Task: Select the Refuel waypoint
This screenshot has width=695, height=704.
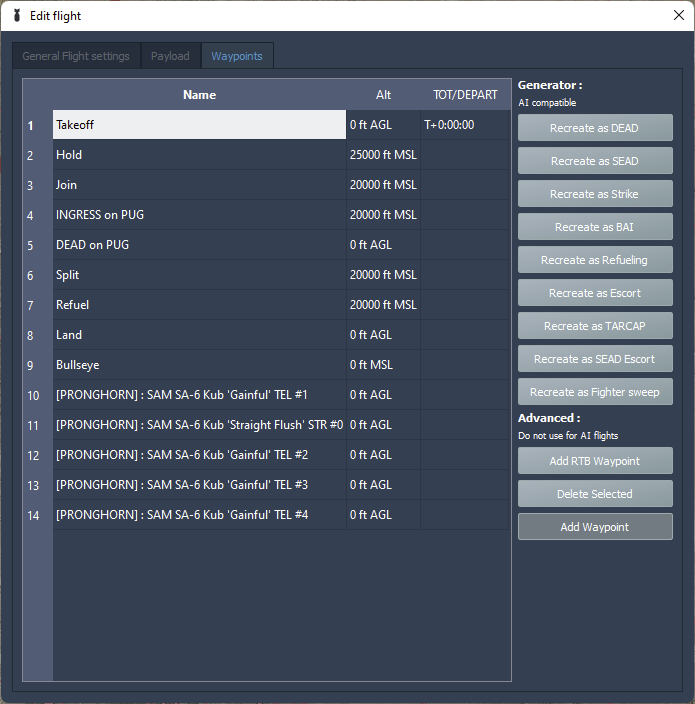Action: (199, 305)
